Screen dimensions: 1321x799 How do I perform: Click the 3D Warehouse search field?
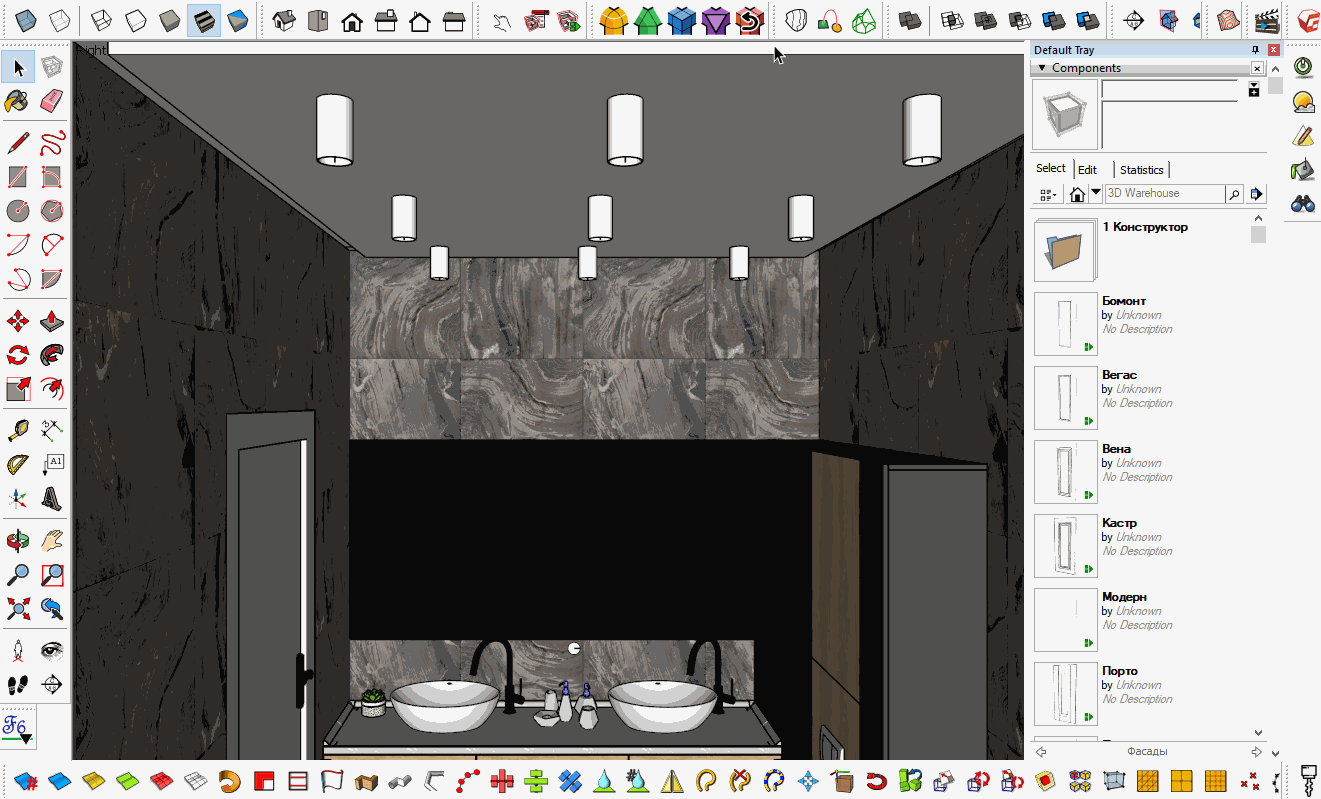point(1163,193)
